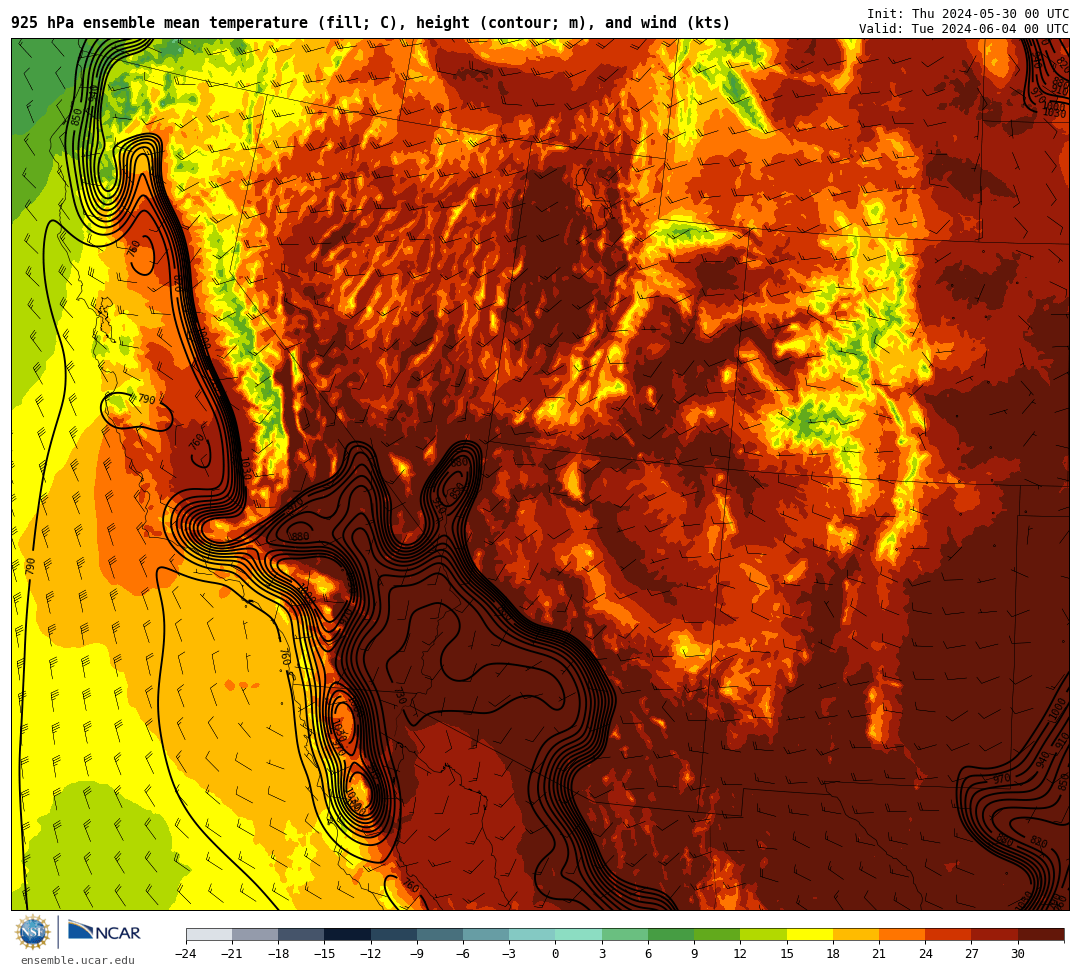This screenshot has height=973, width=1080.
Task: Click the colorbar tick label '6'
Action: [x=648, y=954]
